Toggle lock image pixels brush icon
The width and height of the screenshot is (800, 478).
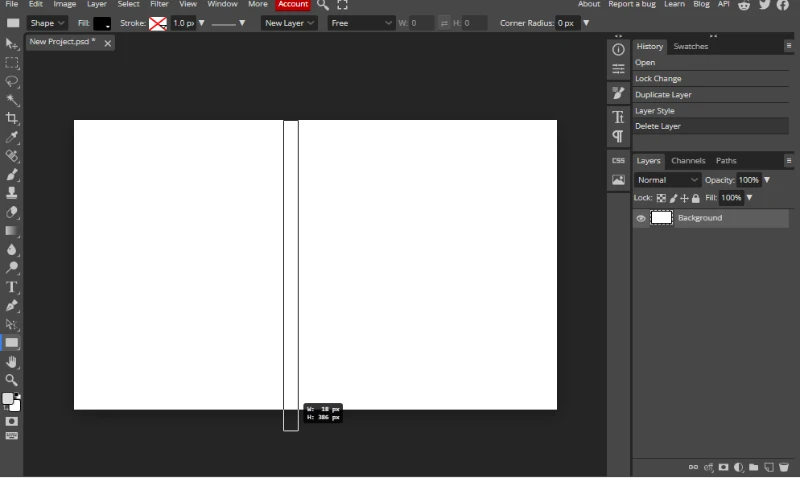click(673, 198)
